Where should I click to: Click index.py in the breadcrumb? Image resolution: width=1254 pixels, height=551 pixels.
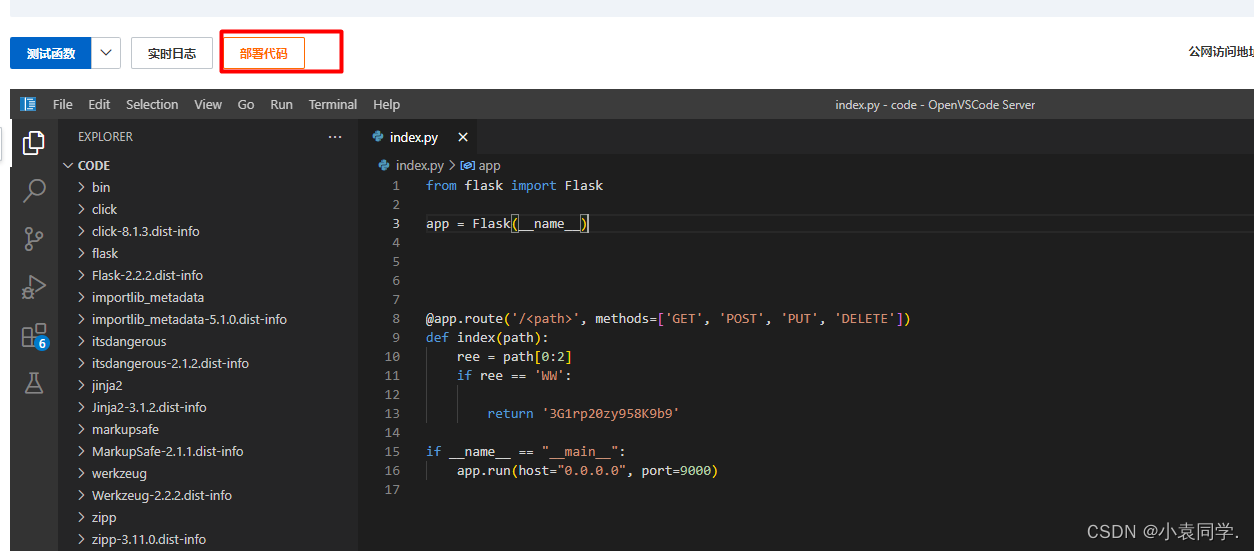pos(419,165)
